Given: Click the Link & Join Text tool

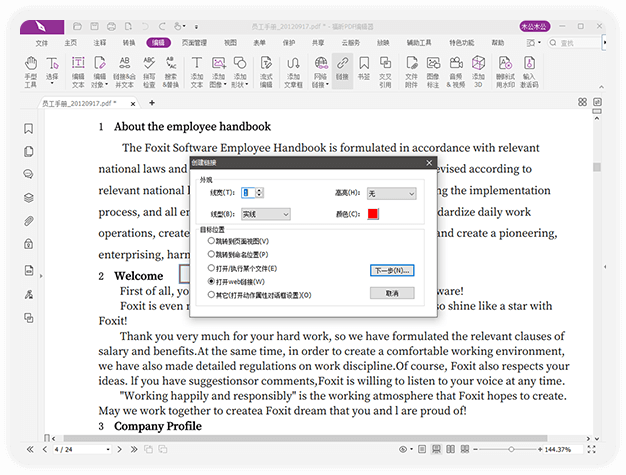Looking at the screenshot, I should tap(124, 72).
